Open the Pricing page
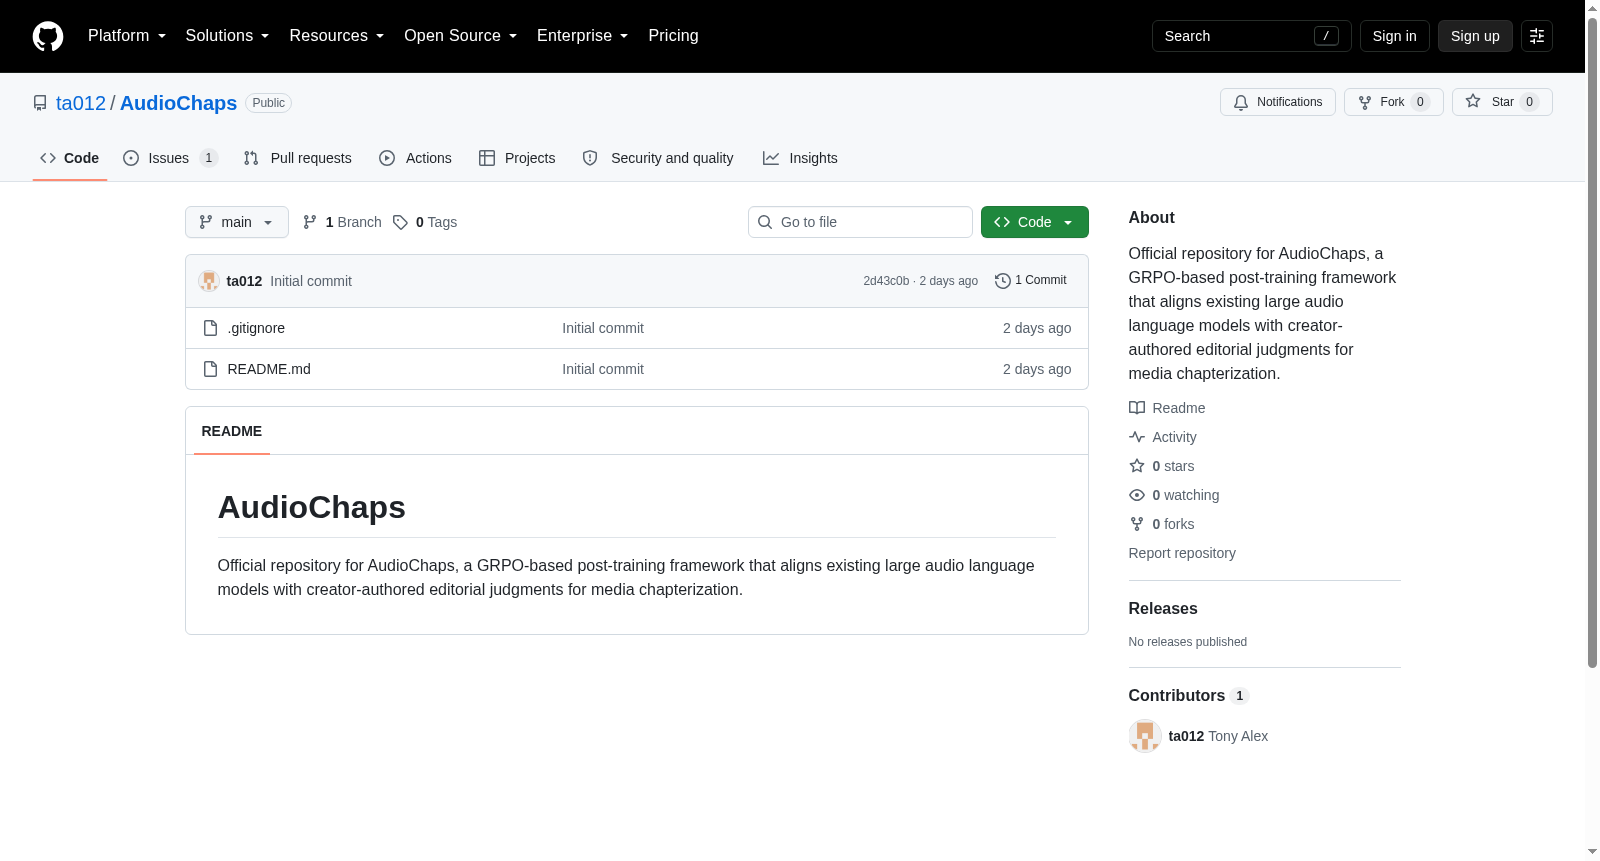The width and height of the screenshot is (1600, 861). point(673,36)
